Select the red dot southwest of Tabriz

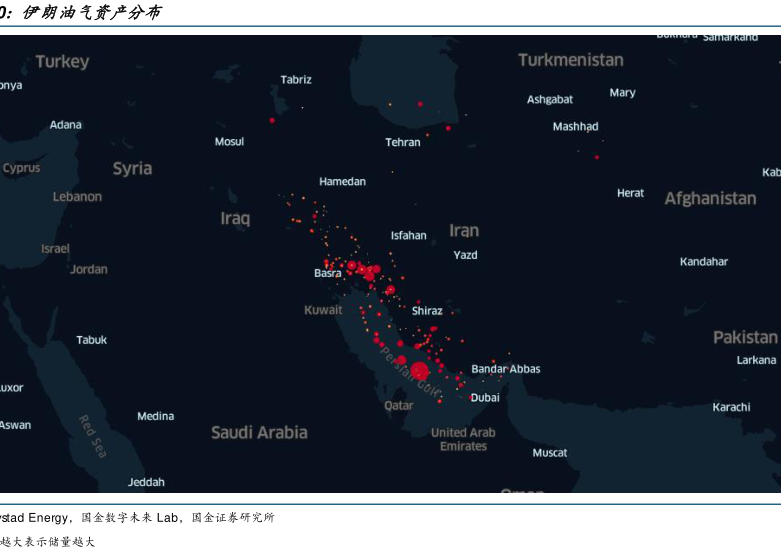(272, 120)
